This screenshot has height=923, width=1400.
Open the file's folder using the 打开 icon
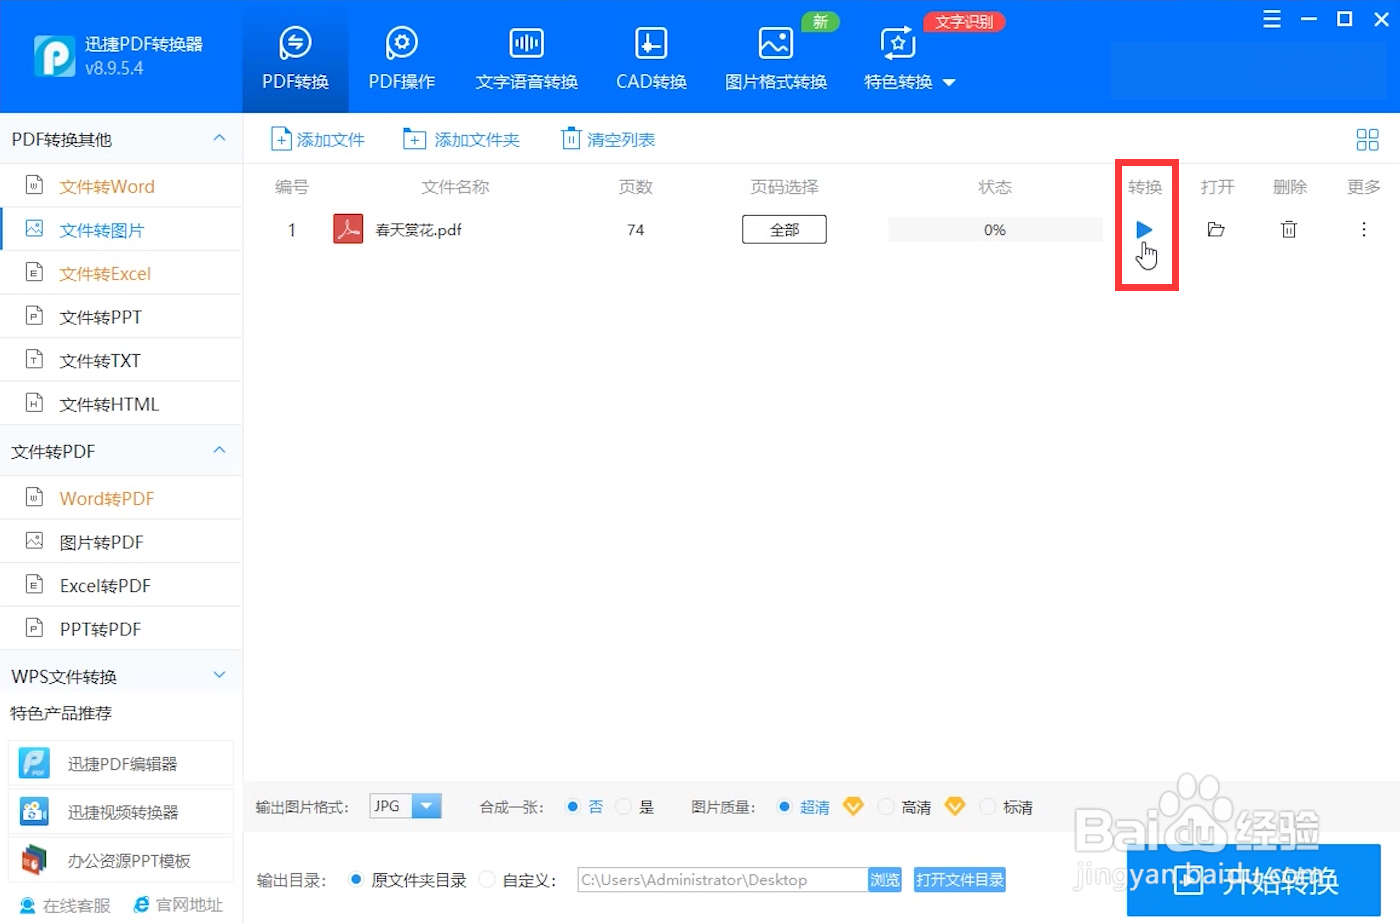point(1216,229)
